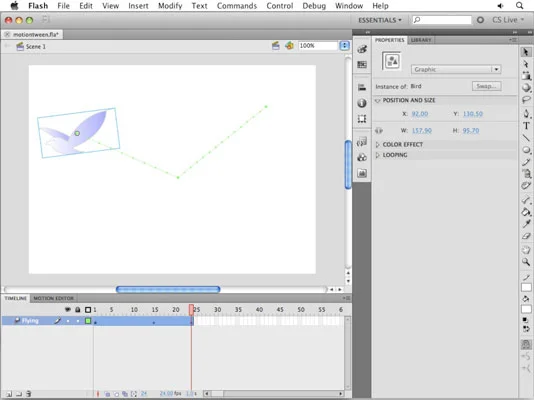
Task: Toggle Onion Skin button in timeline
Action: click(x=107, y=394)
